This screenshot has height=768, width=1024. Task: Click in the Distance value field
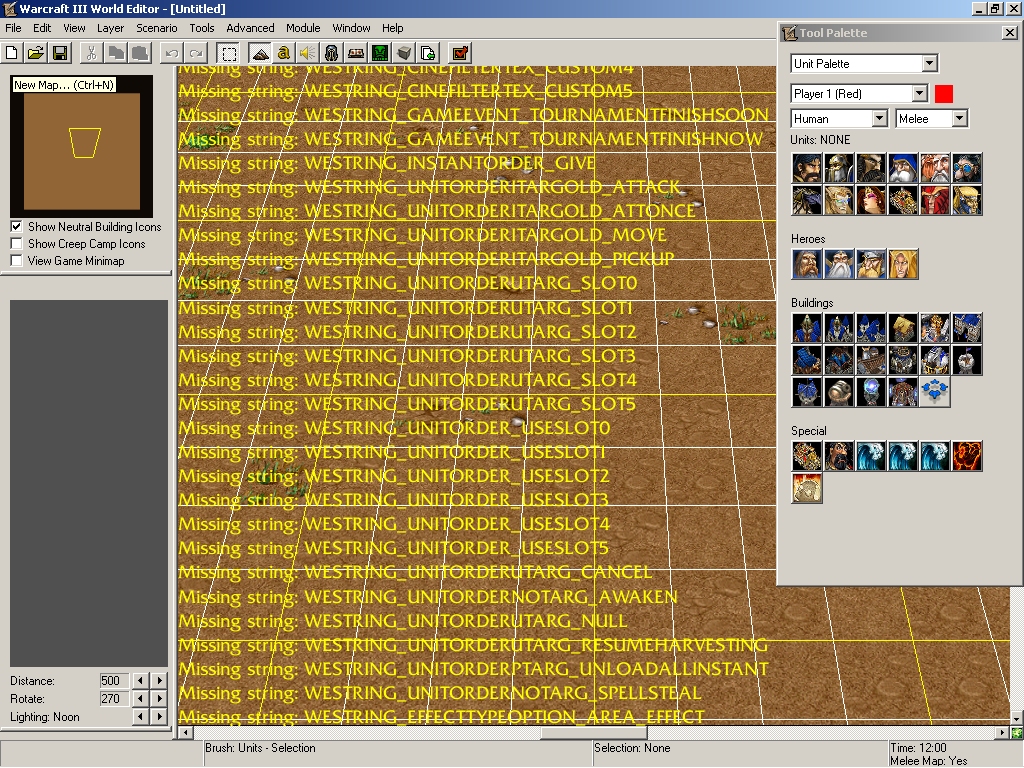pos(114,680)
